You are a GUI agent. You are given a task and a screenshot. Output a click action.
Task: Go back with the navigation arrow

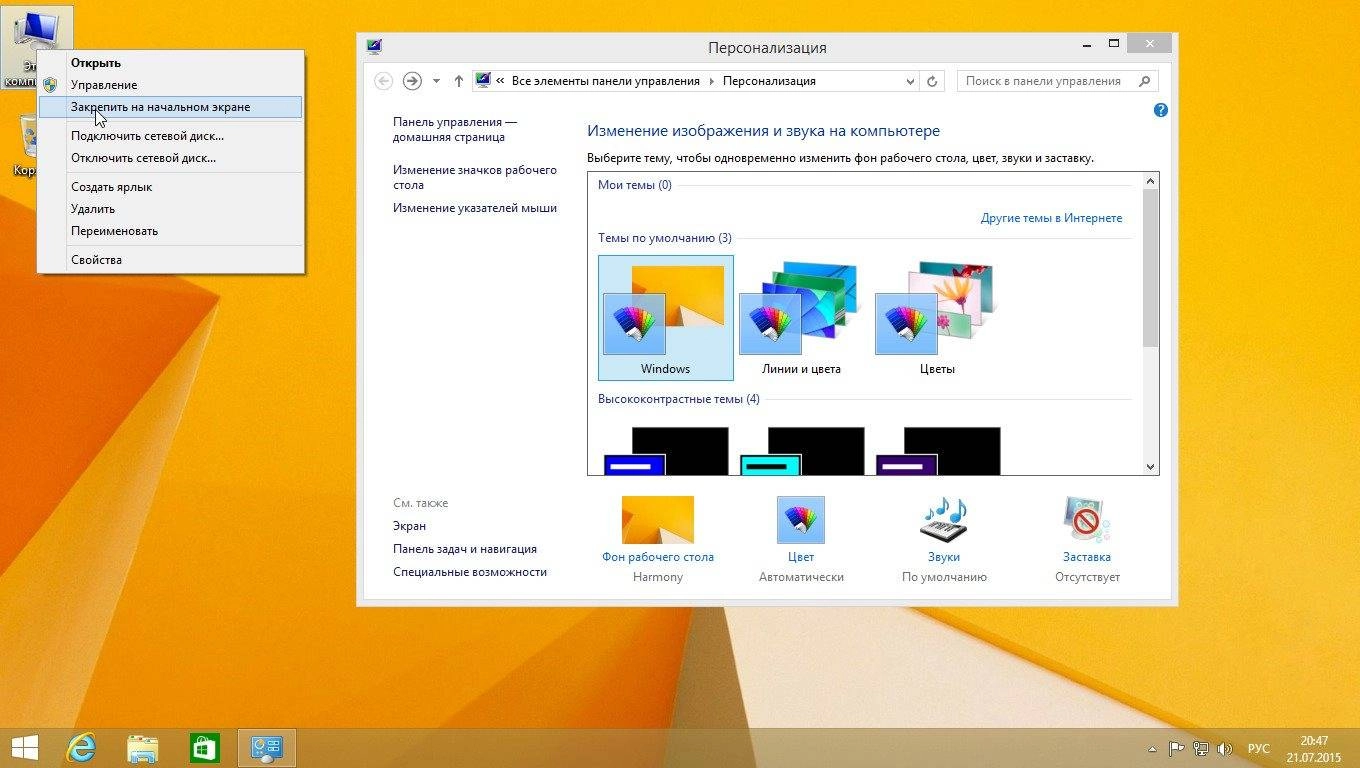coord(383,81)
